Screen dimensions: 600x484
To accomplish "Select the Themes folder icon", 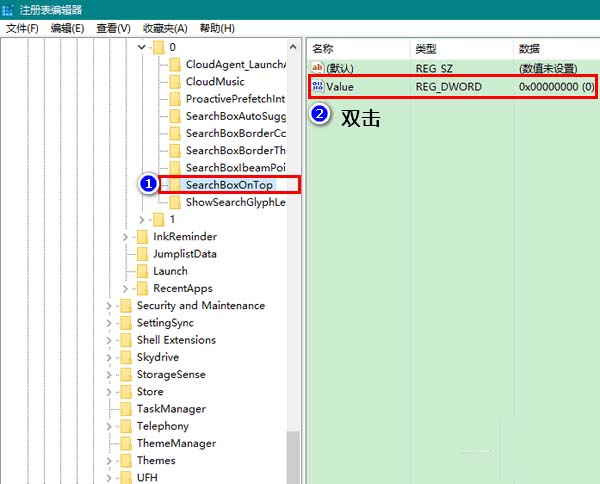I will click(x=125, y=461).
